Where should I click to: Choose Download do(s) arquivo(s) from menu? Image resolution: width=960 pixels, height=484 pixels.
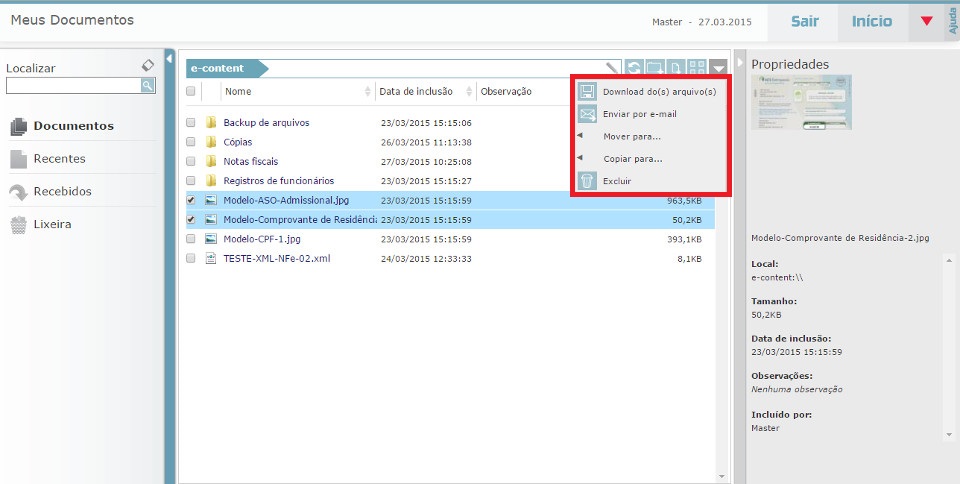pyautogui.click(x=659, y=92)
